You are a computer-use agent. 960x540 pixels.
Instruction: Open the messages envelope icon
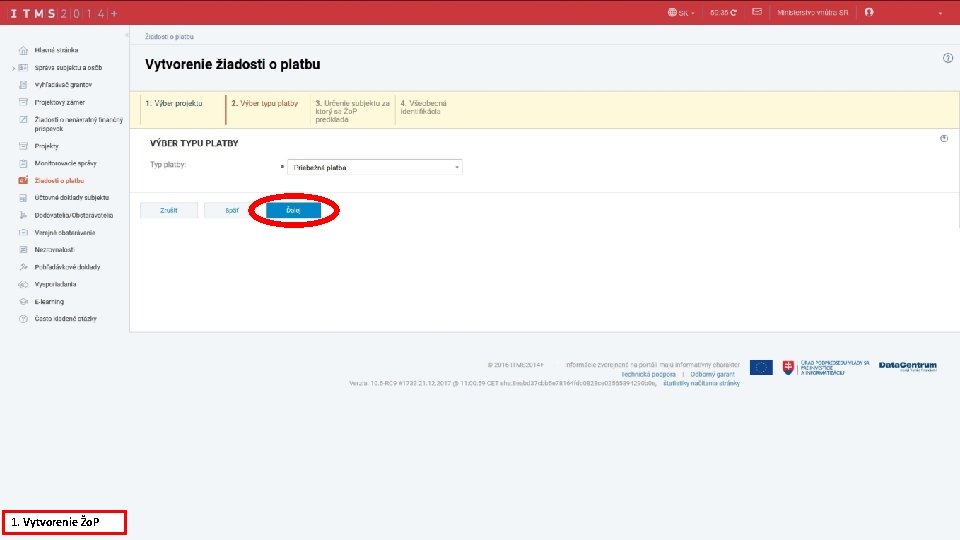pos(757,12)
